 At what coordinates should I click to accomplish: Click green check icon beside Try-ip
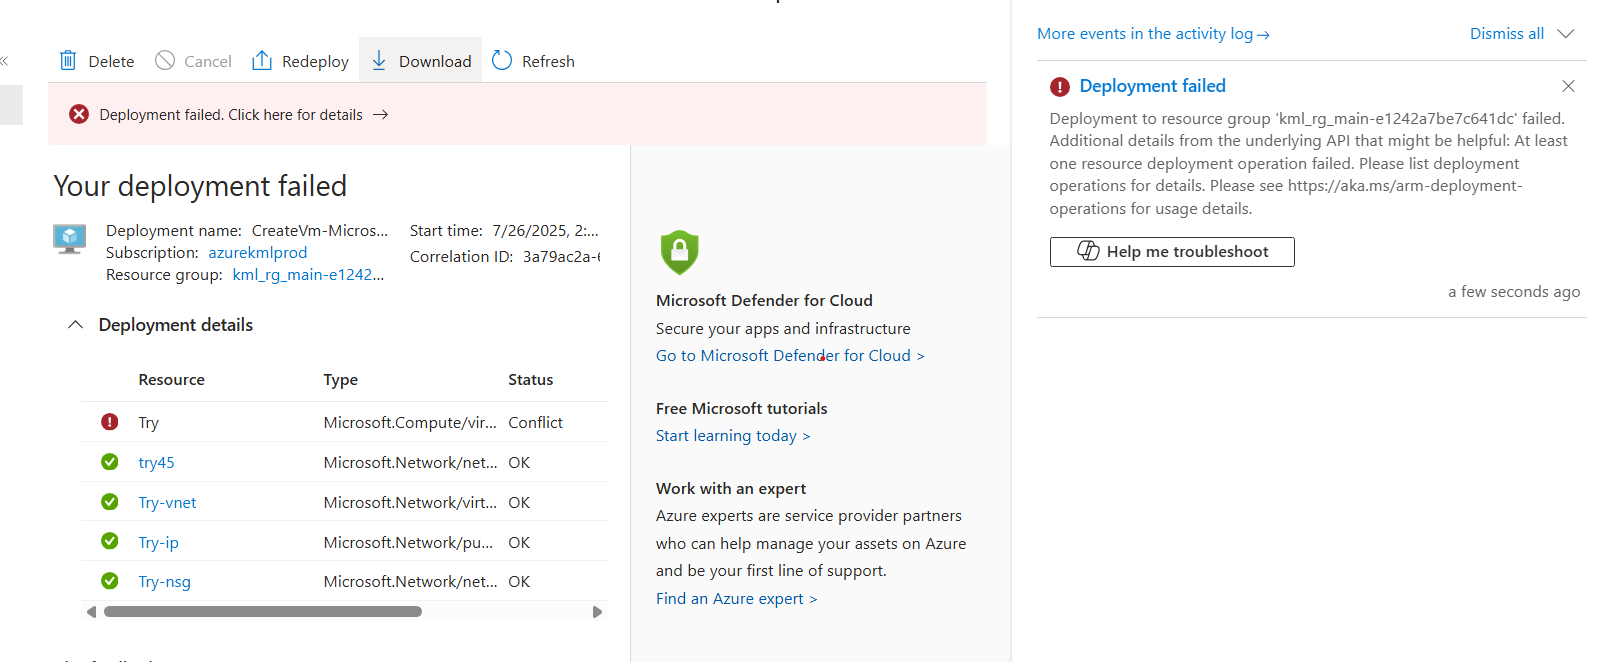point(110,541)
